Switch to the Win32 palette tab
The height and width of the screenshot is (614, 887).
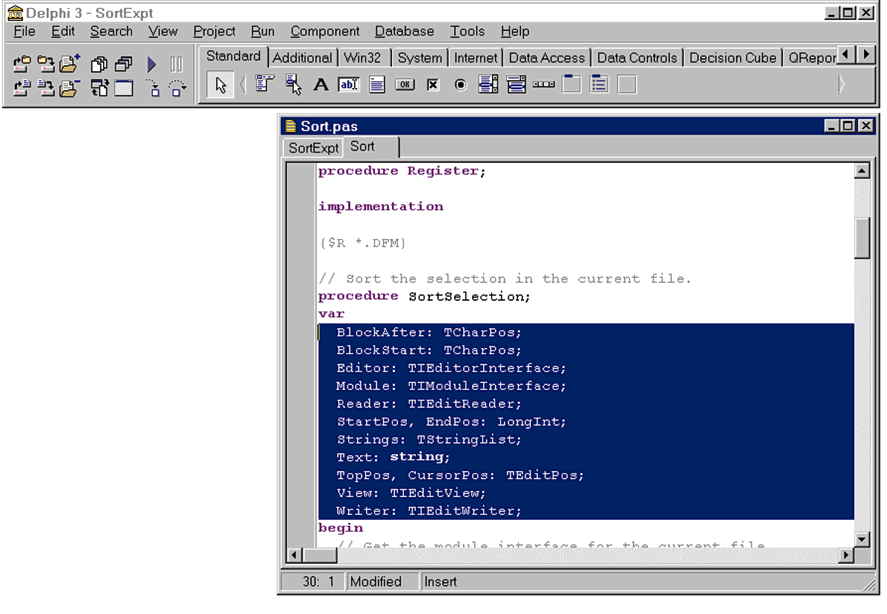367,58
